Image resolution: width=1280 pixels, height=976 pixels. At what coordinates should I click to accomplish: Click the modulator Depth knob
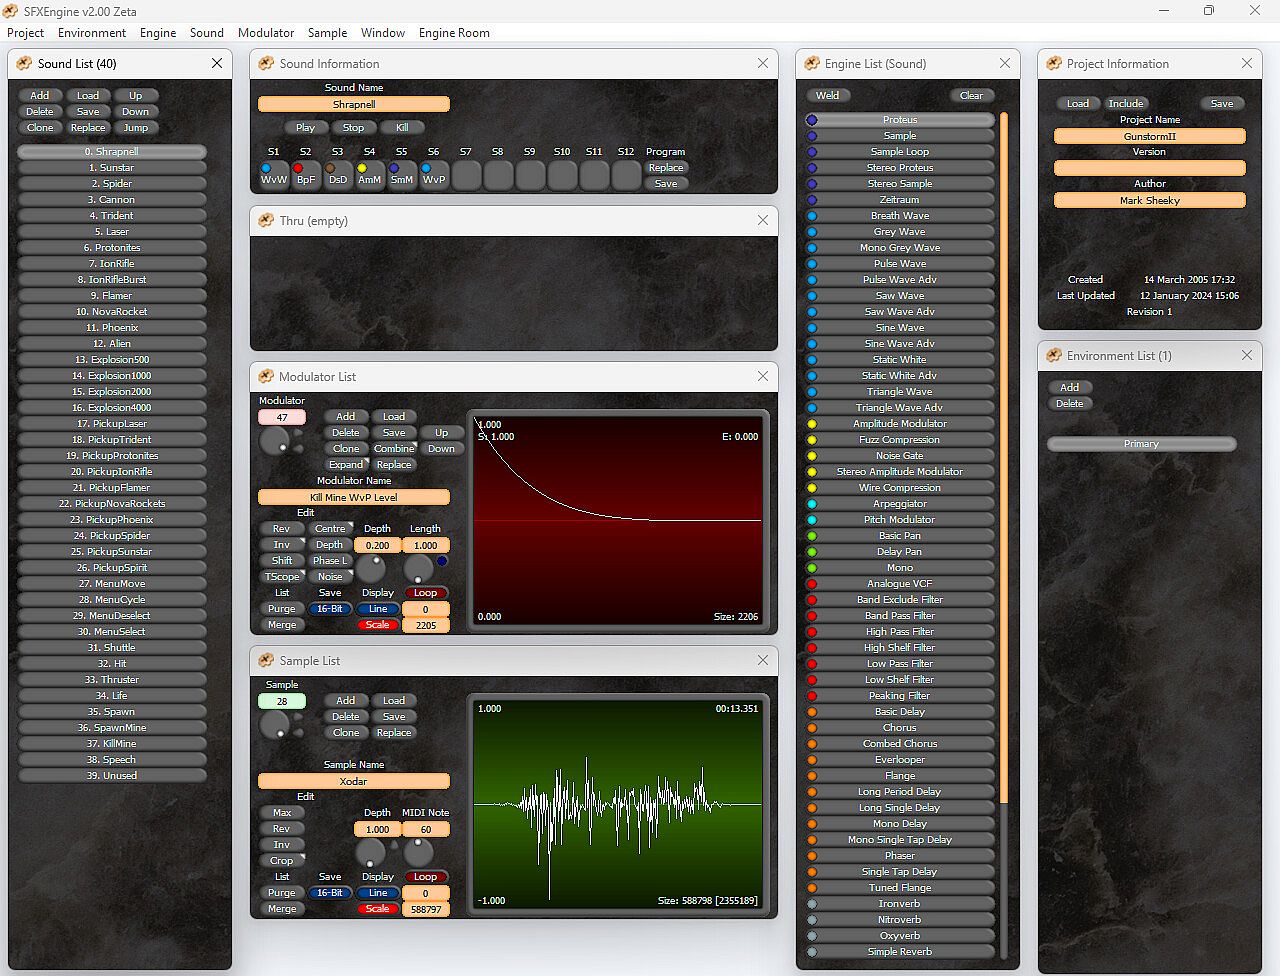coord(371,568)
